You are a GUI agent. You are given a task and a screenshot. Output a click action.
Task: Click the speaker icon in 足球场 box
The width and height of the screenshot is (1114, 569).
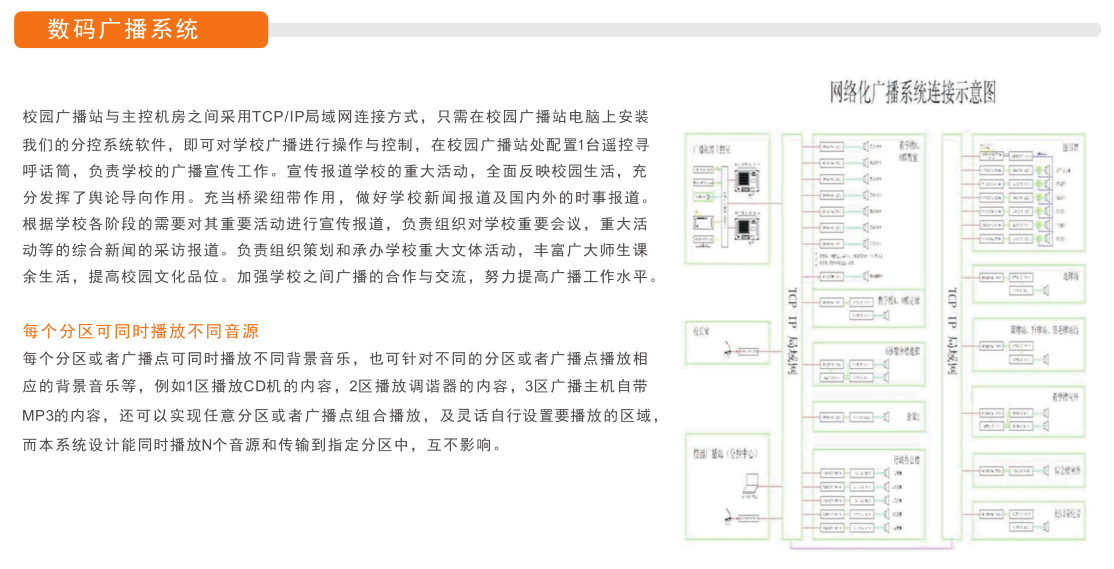(x=1046, y=291)
